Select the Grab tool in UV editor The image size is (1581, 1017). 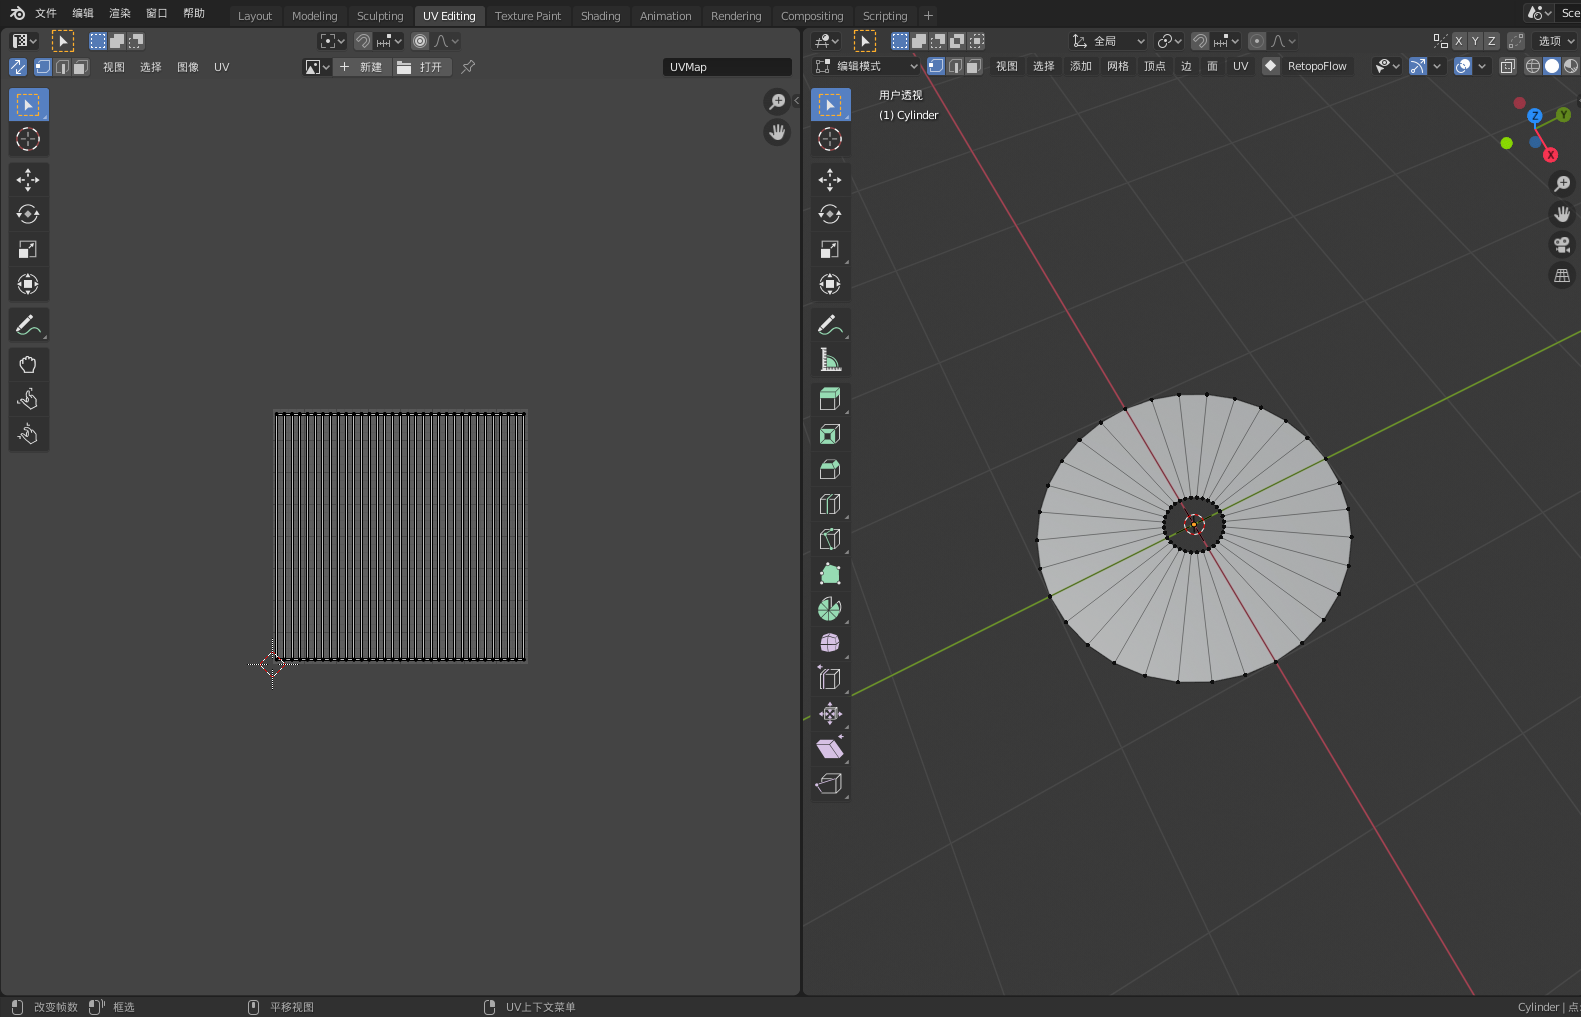pos(28,365)
